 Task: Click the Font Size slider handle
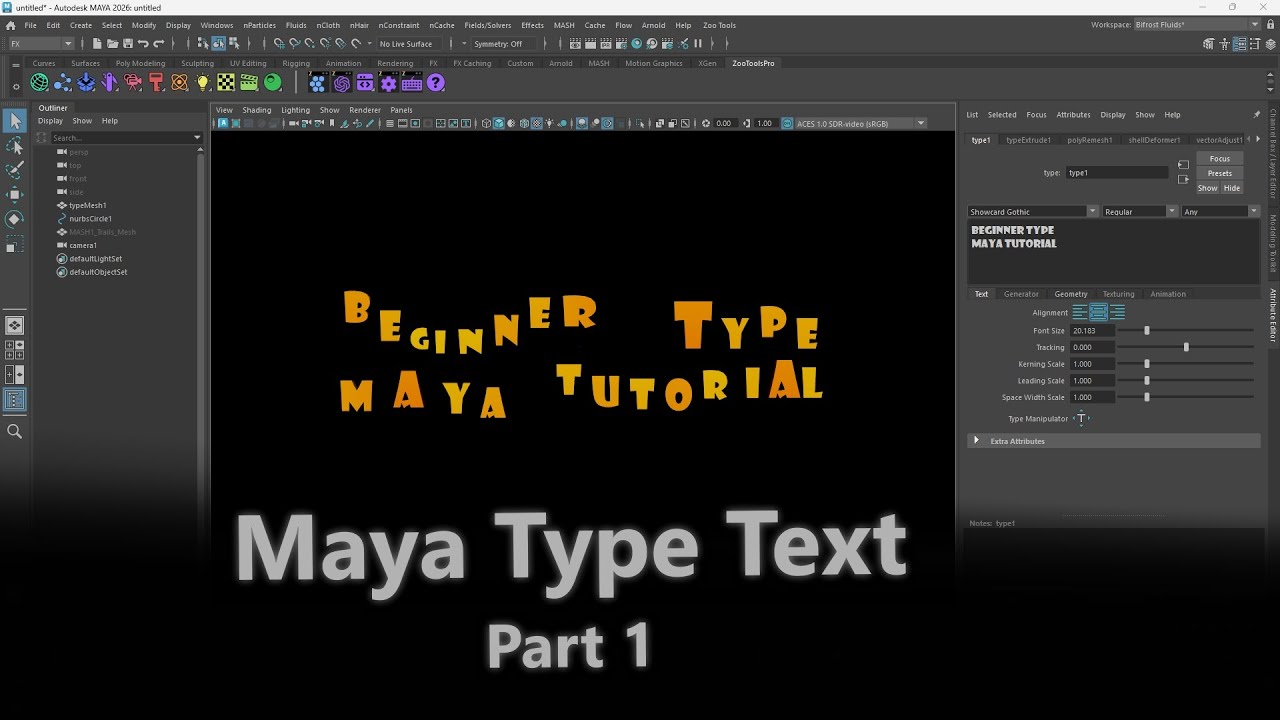tap(1147, 330)
